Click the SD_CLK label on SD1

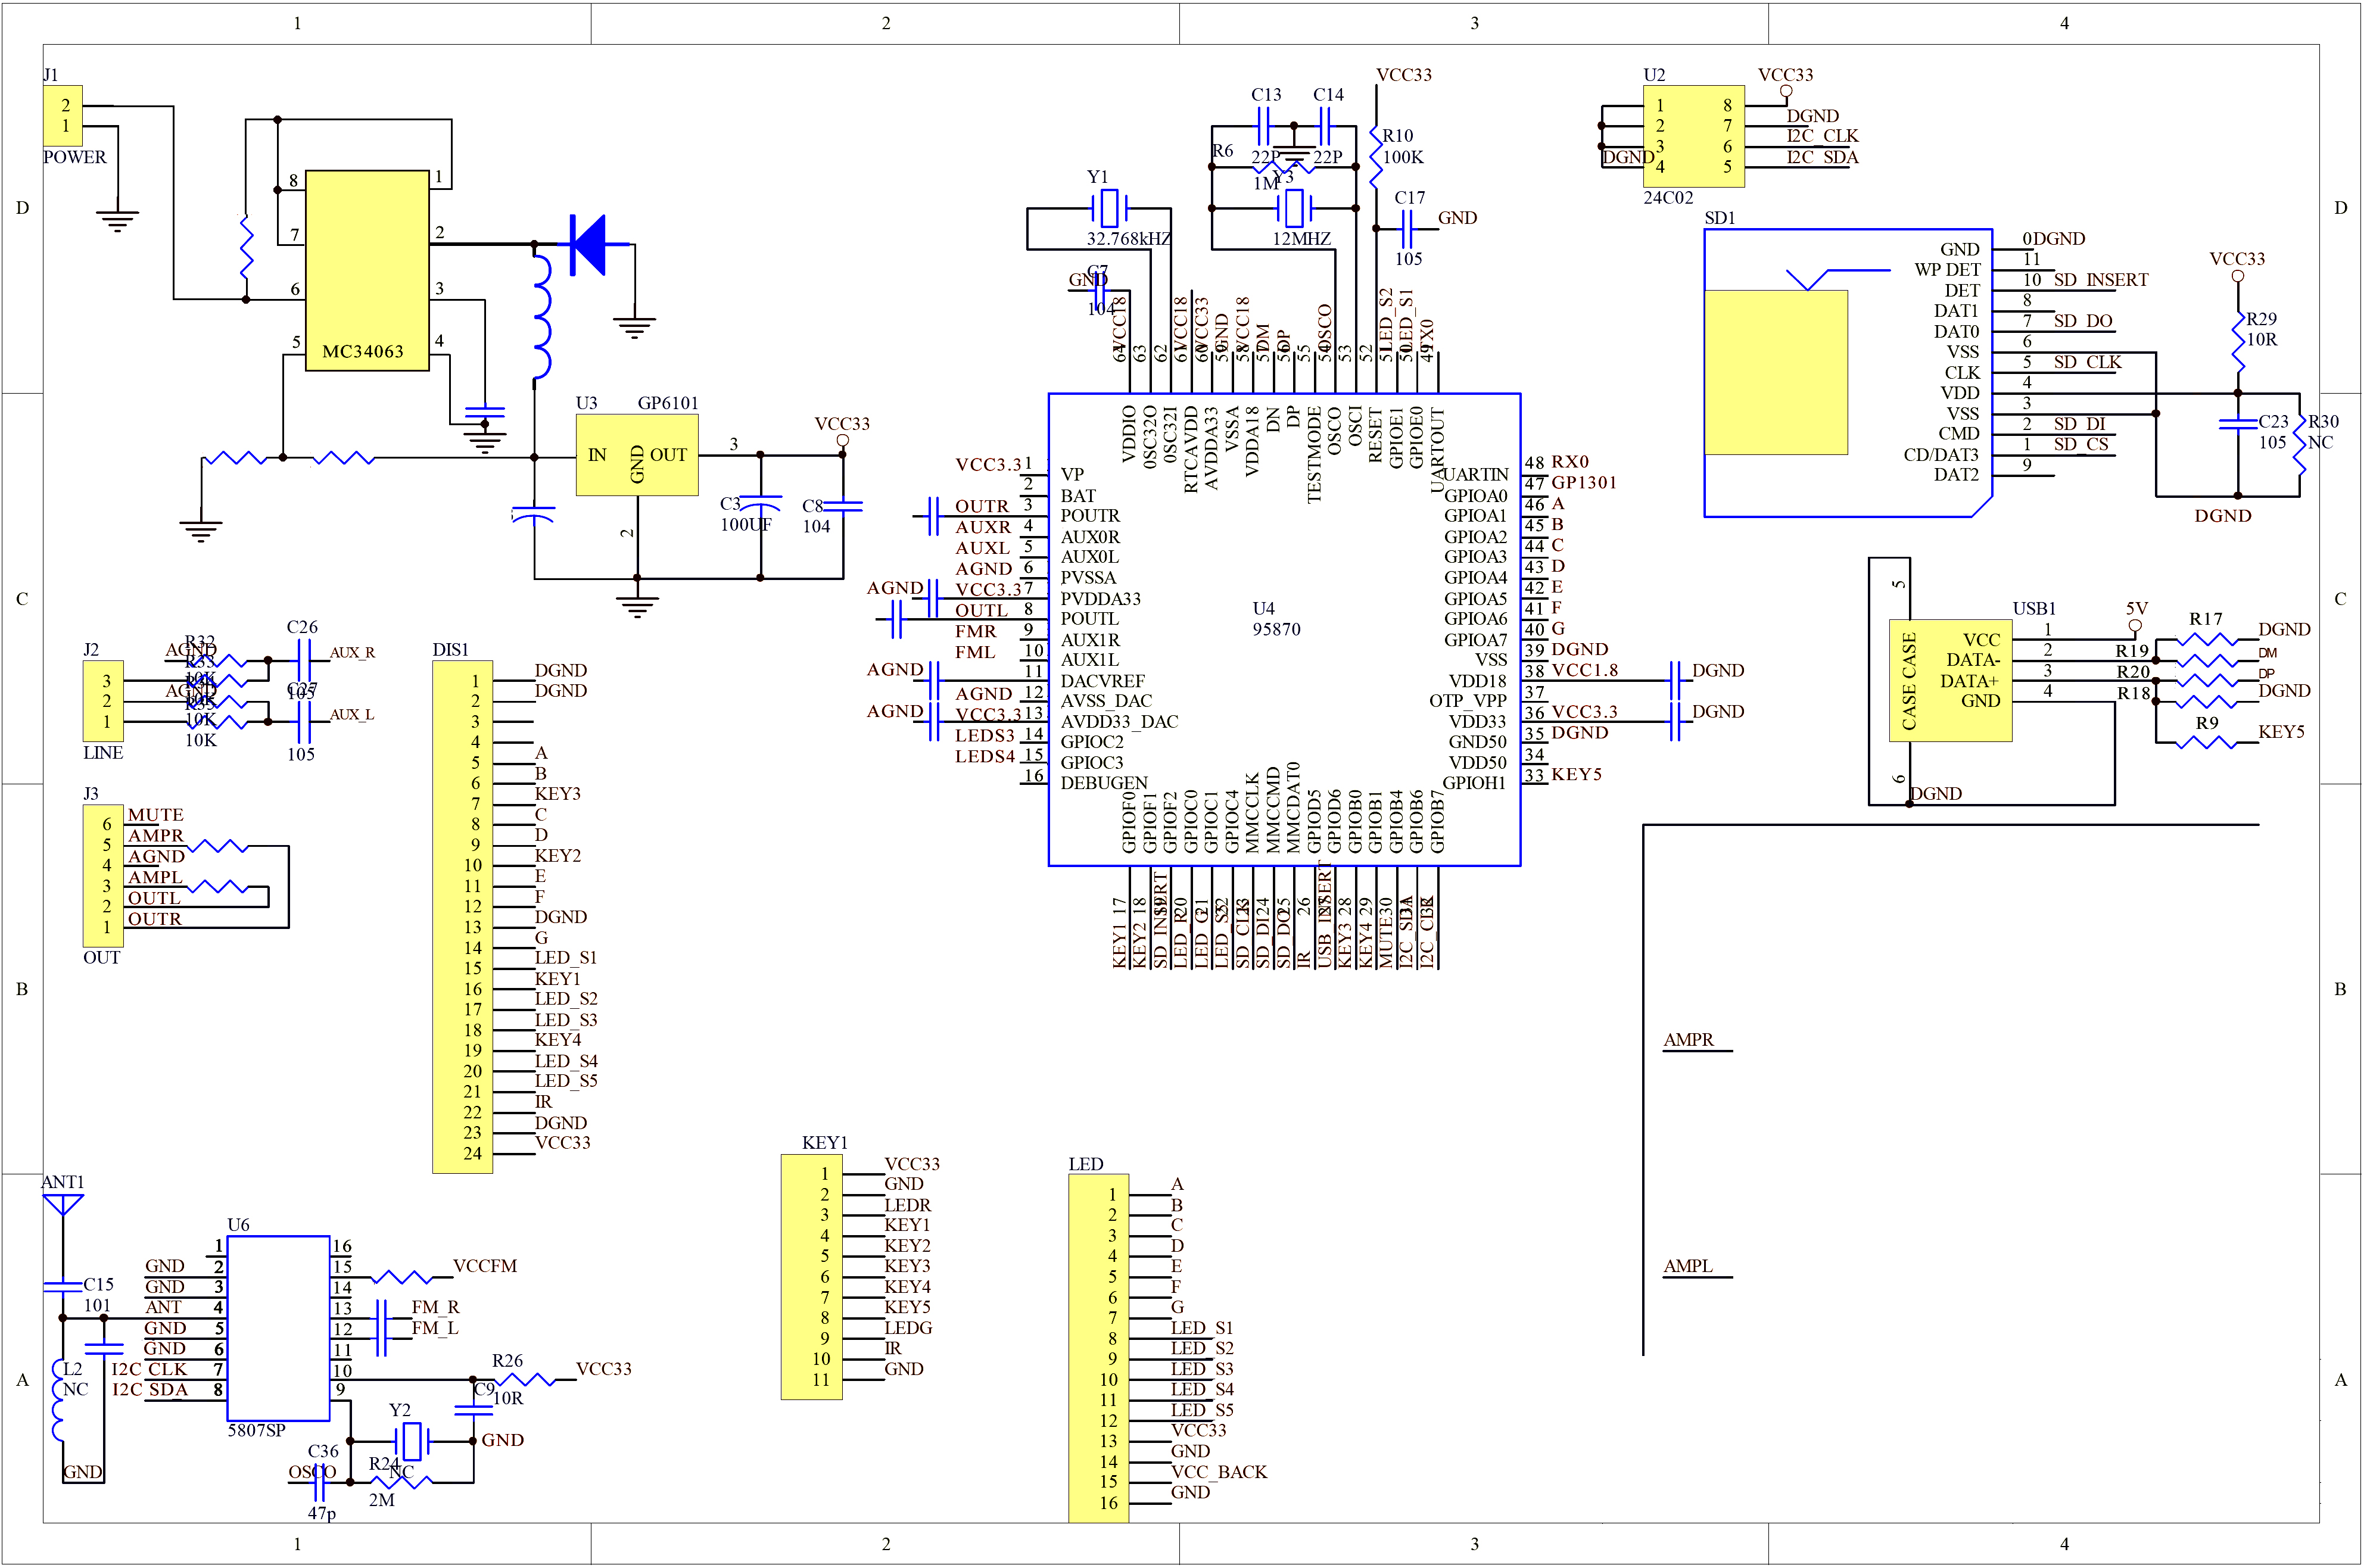point(2088,362)
